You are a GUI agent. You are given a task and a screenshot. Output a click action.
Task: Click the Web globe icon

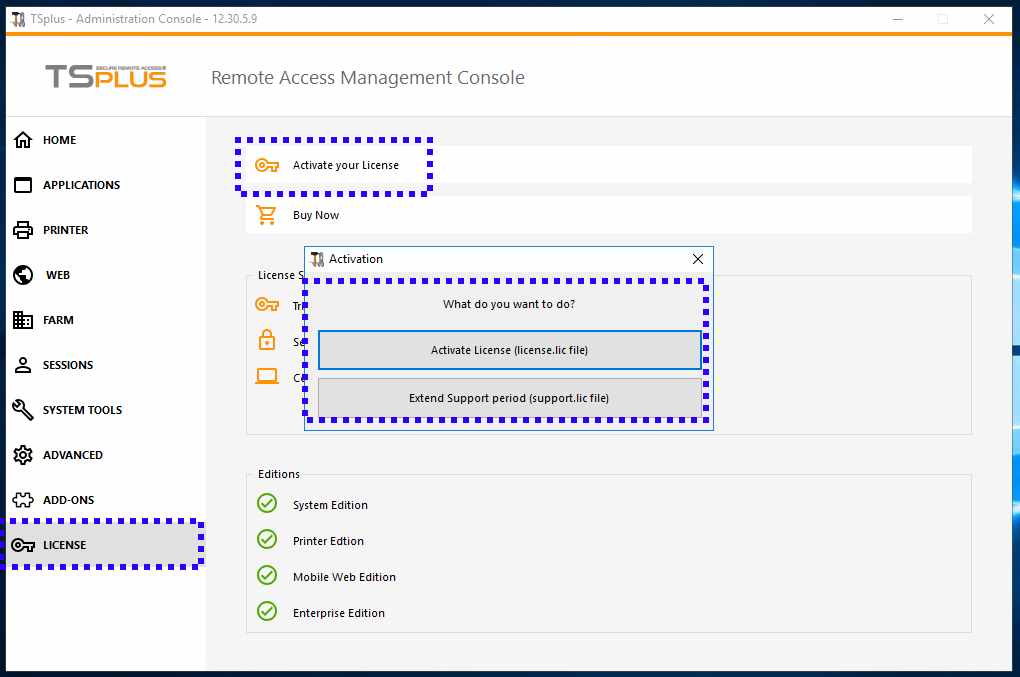click(x=23, y=275)
